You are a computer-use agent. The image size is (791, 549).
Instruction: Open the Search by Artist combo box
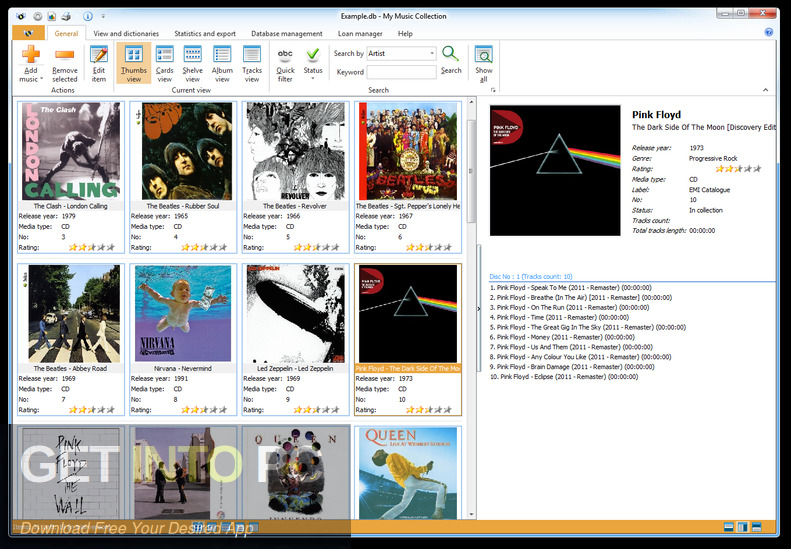(401, 53)
